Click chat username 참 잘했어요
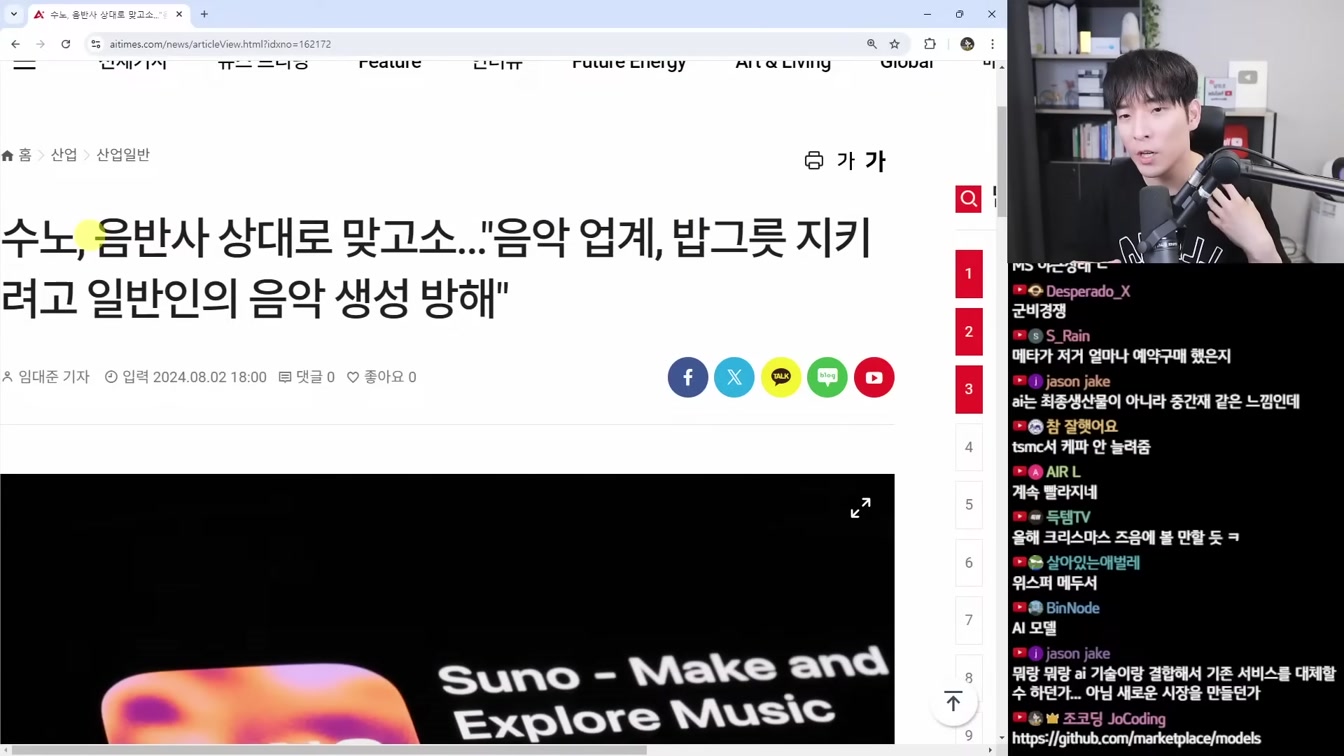Viewport: 1344px width, 756px height. coord(1082,426)
